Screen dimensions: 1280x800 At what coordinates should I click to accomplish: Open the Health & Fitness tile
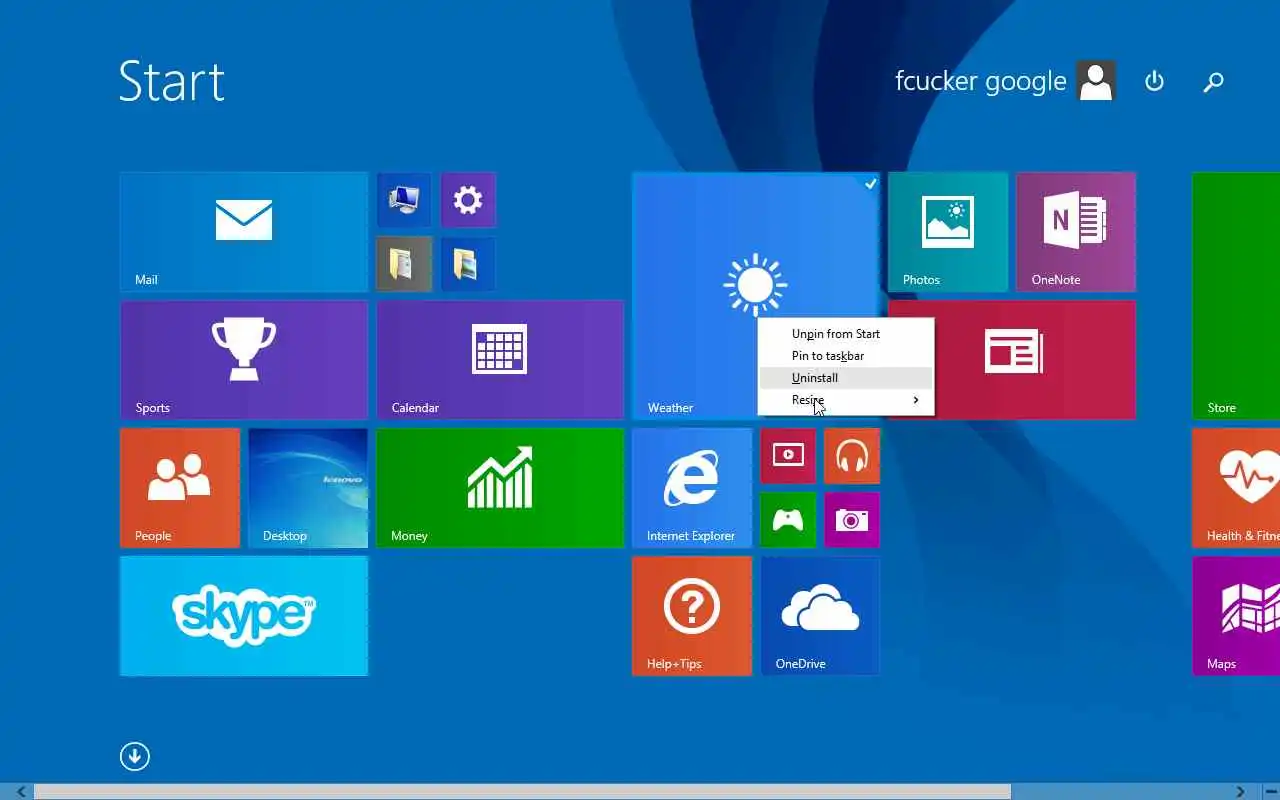[1236, 488]
